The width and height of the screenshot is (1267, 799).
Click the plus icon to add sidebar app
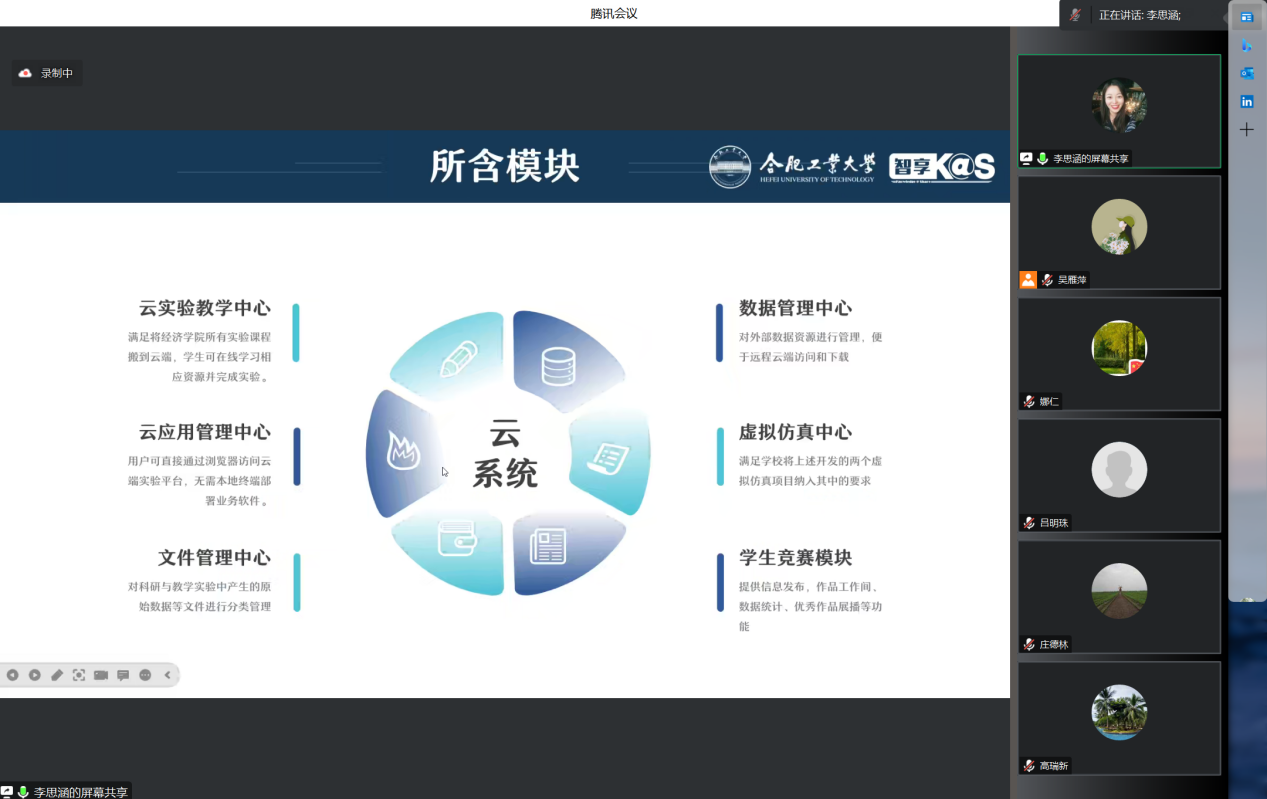click(1246, 130)
